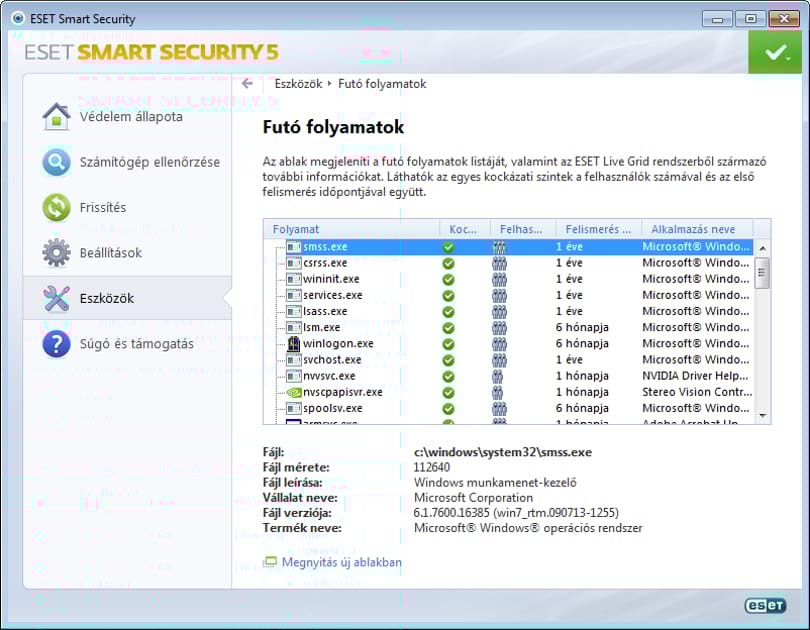This screenshot has height=630, width=810.
Task: Click the green protection status checkmark icon
Action: coord(775,52)
